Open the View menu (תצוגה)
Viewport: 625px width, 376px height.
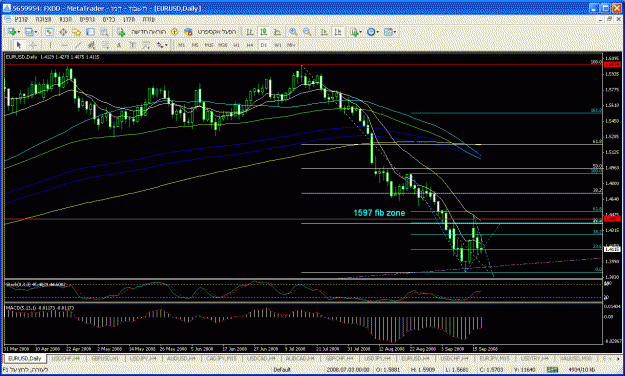(43, 19)
